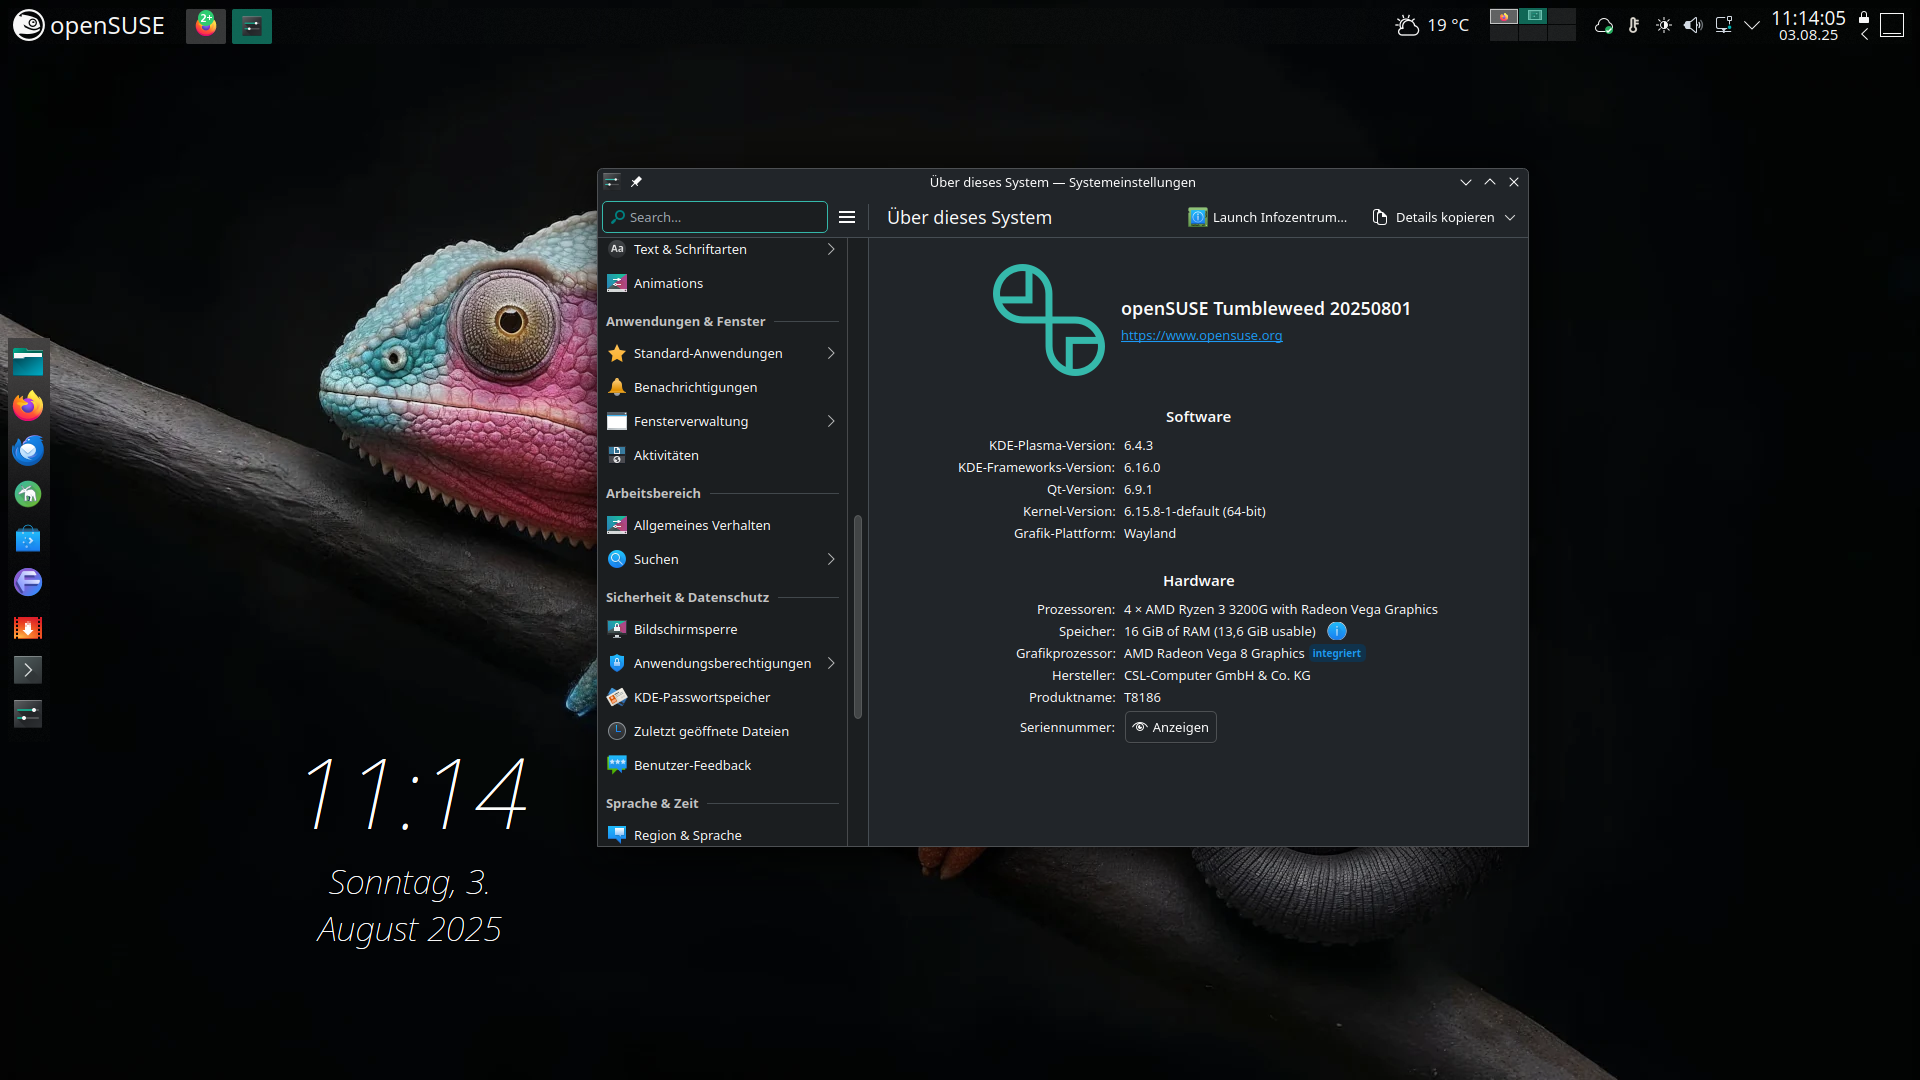Show the serial number with the Anzeigen button
1920x1080 pixels.
tap(1170, 727)
